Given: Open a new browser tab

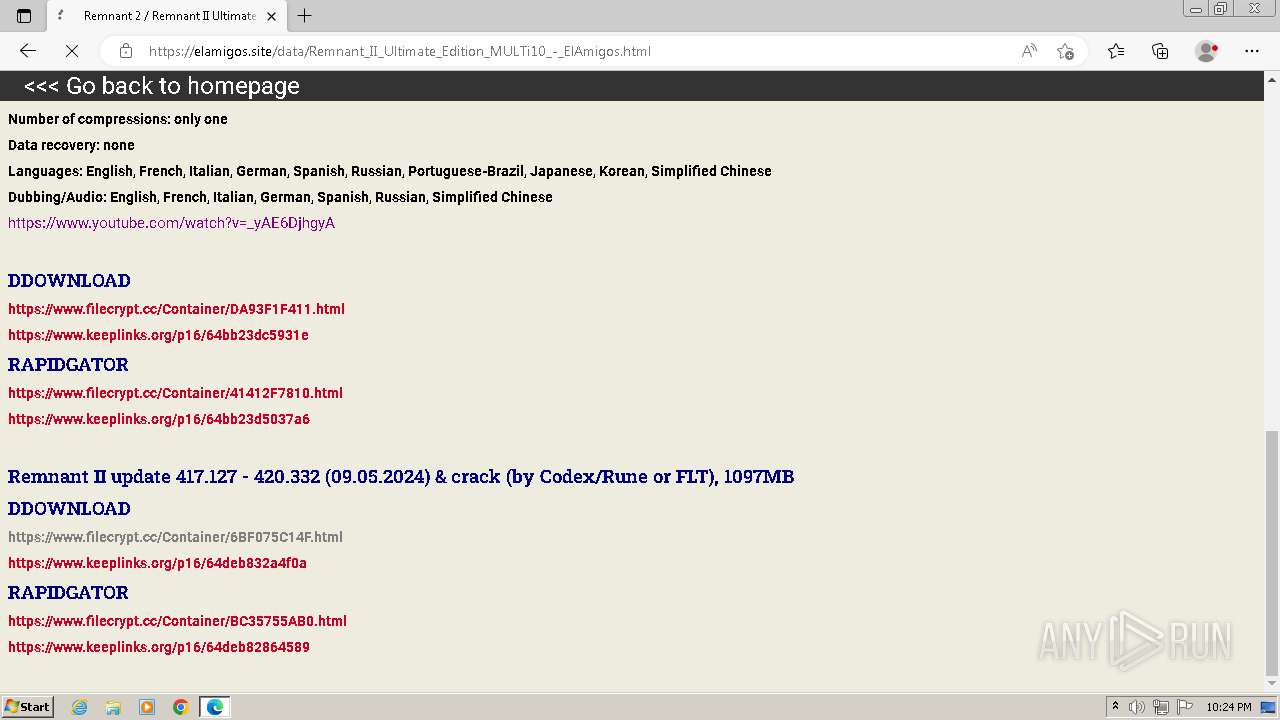Looking at the screenshot, I should [x=305, y=16].
